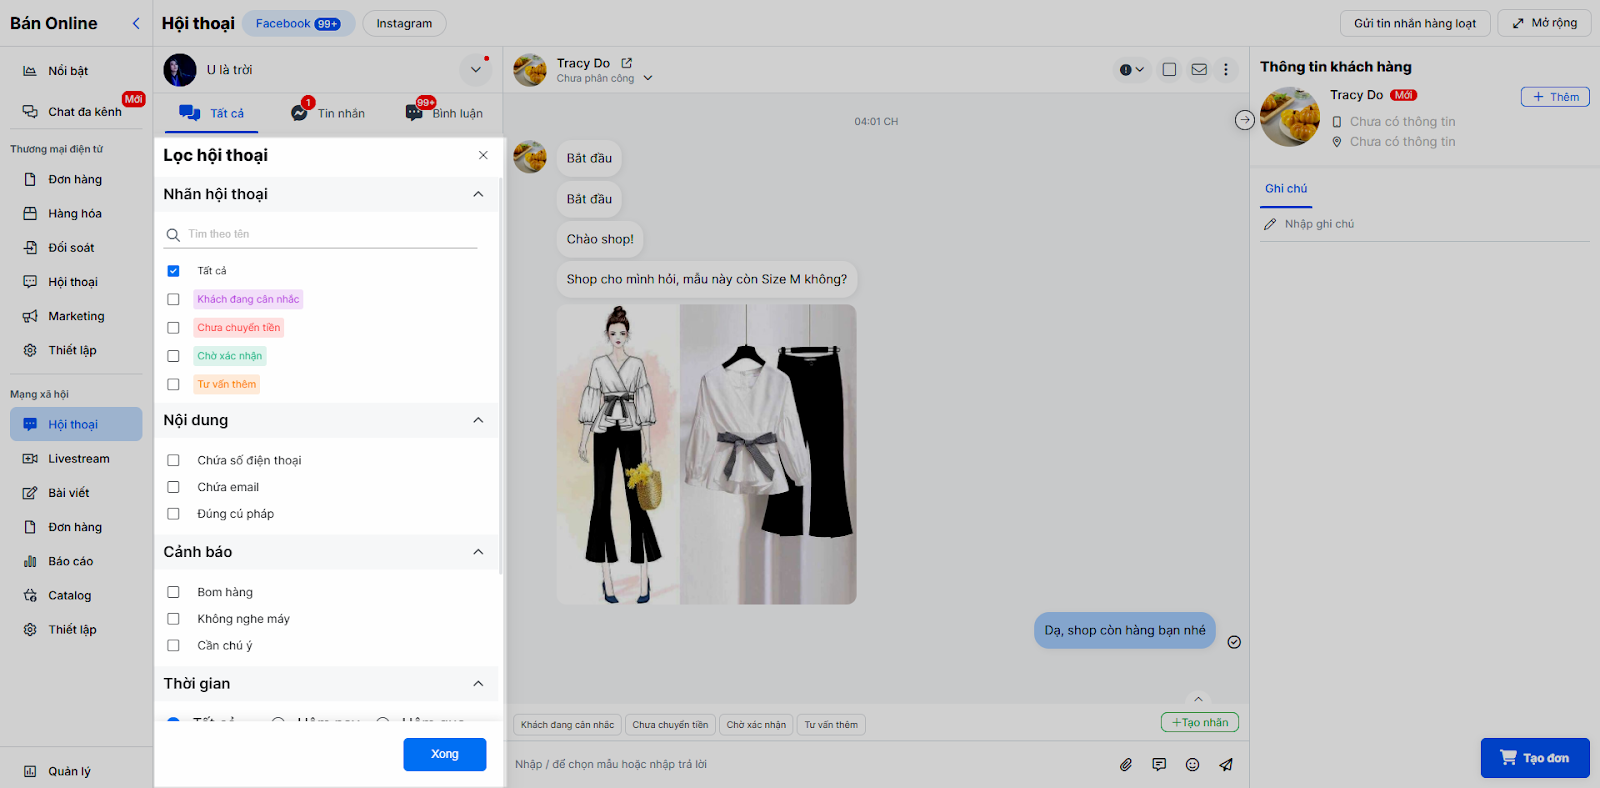Check the Khách đang cân nhắc filter checkbox
Viewport: 1600px width, 788px height.
173,299
